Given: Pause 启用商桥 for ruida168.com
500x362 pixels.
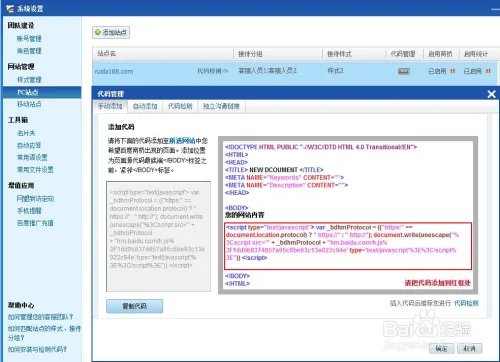Looking at the screenshot, I should [452, 71].
